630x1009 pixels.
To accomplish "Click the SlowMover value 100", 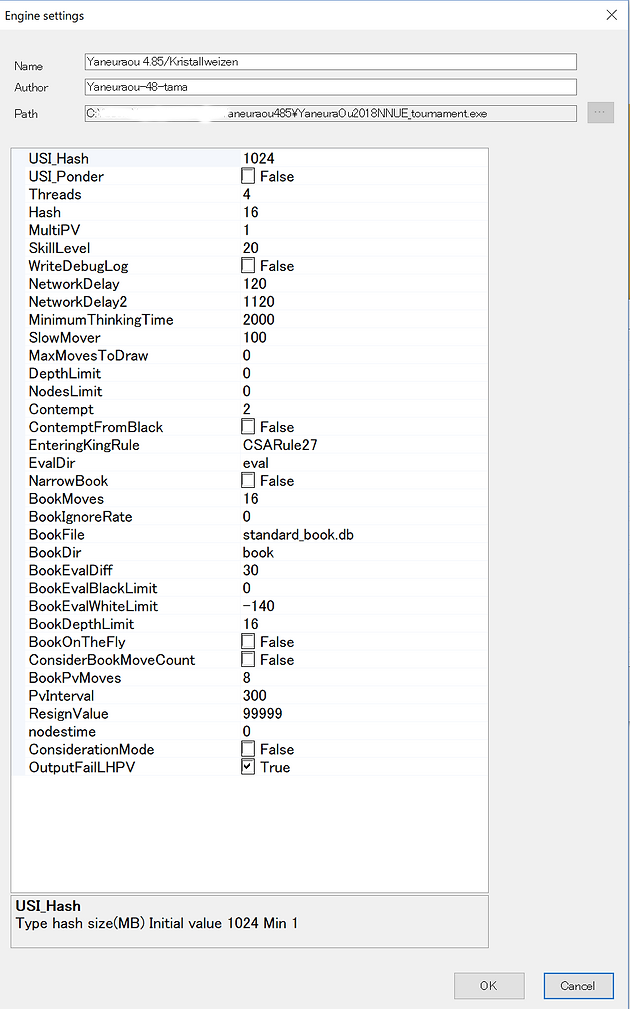I will pyautogui.click(x=255, y=337).
